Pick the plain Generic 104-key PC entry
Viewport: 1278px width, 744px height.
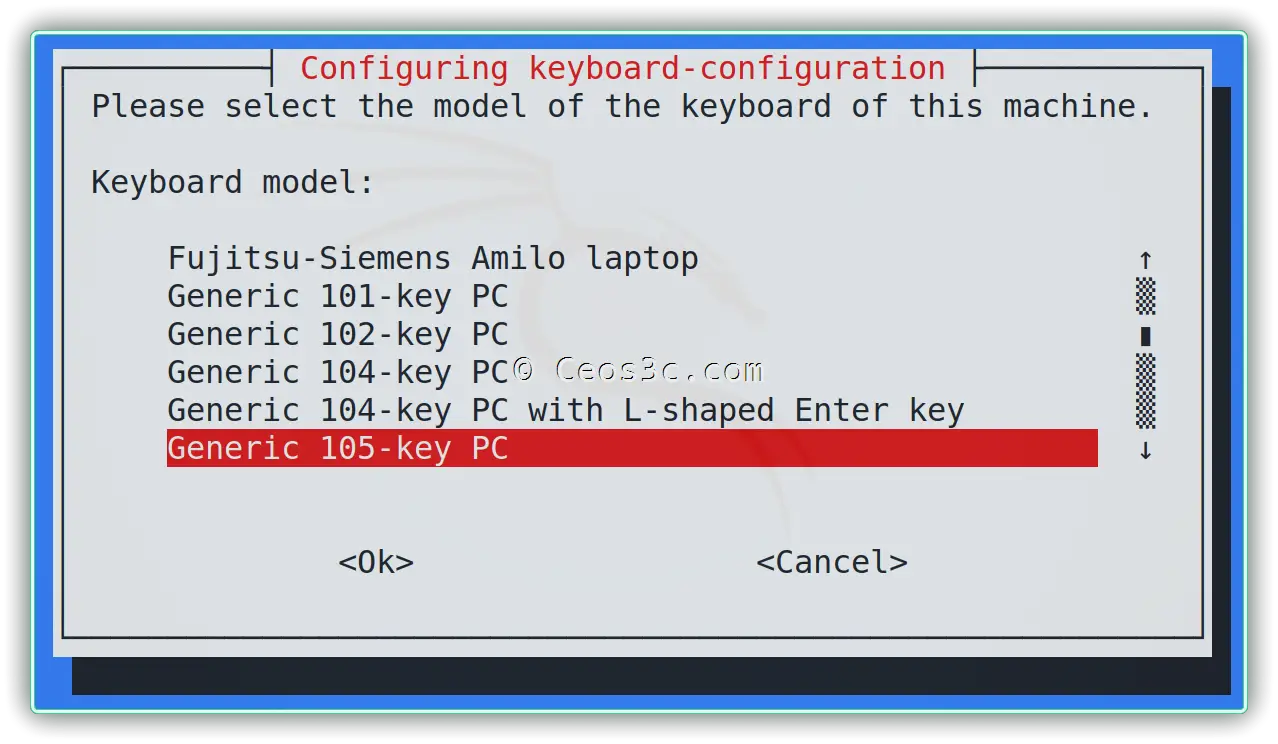338,373
